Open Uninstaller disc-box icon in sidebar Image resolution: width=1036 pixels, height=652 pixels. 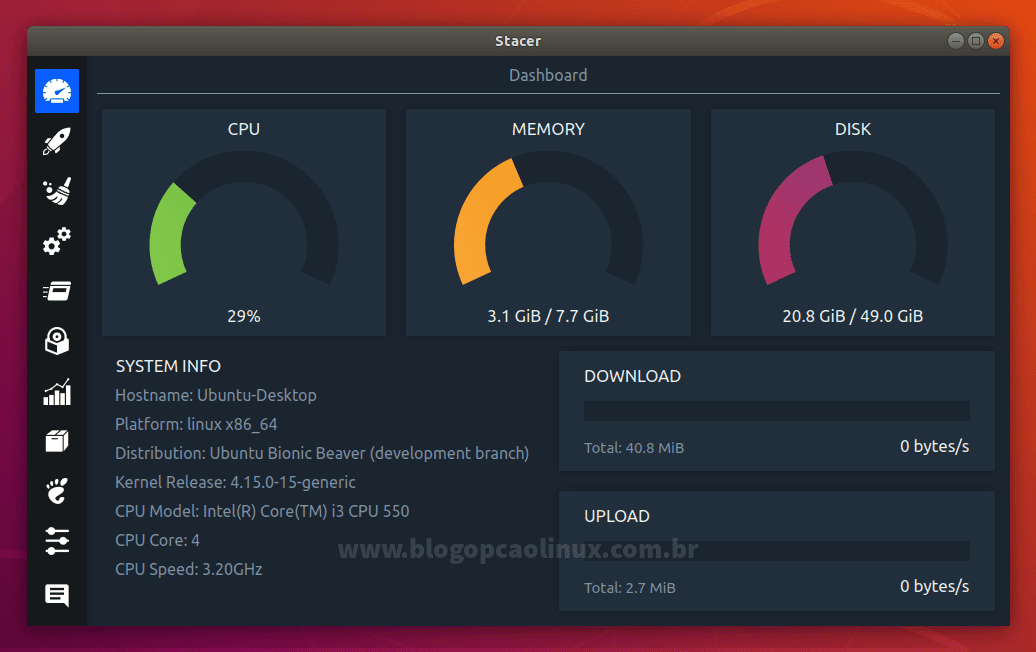click(57, 342)
